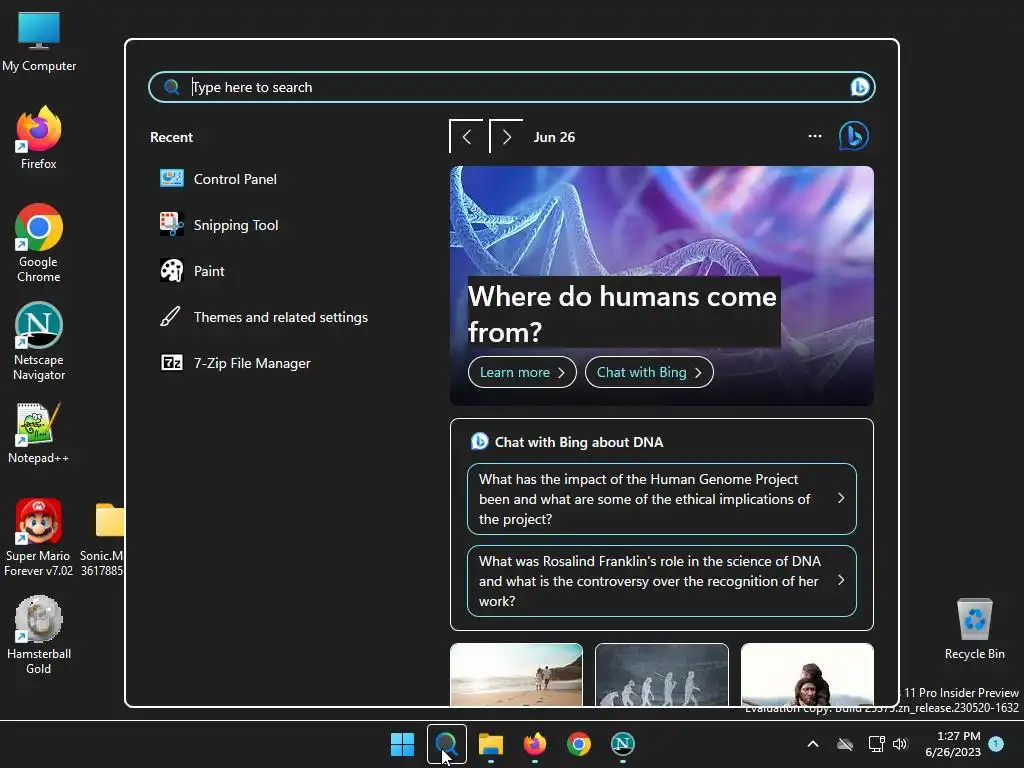Image resolution: width=1024 pixels, height=768 pixels.
Task: Select Netscape Navigator desktop shortcut
Action: (x=39, y=341)
